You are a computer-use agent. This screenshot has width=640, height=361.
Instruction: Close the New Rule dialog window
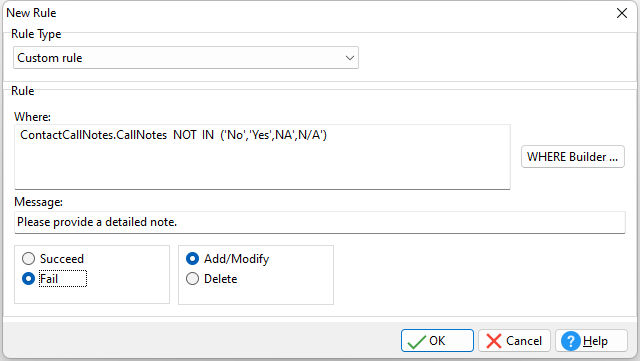tap(622, 13)
